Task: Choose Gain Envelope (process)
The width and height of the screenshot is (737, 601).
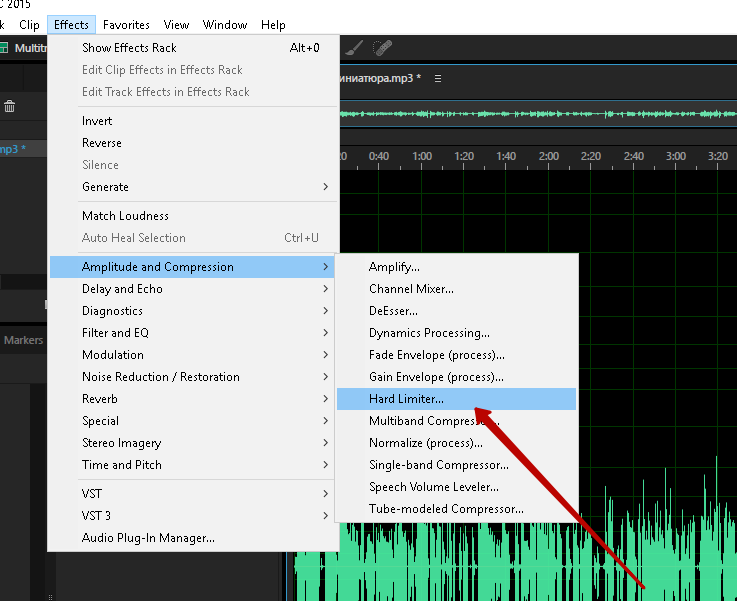Action: 456,377
